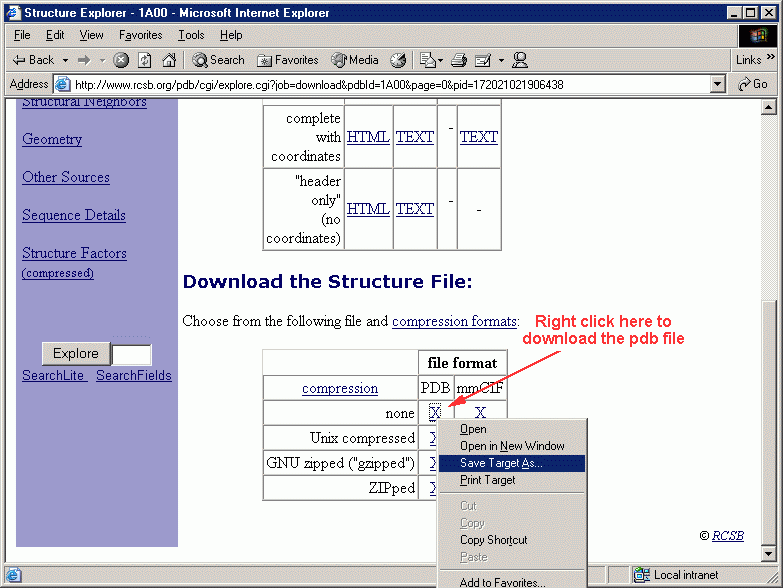Refresh the page using Refresh icon
This screenshot has height=588, width=783.
pyautogui.click(x=145, y=60)
